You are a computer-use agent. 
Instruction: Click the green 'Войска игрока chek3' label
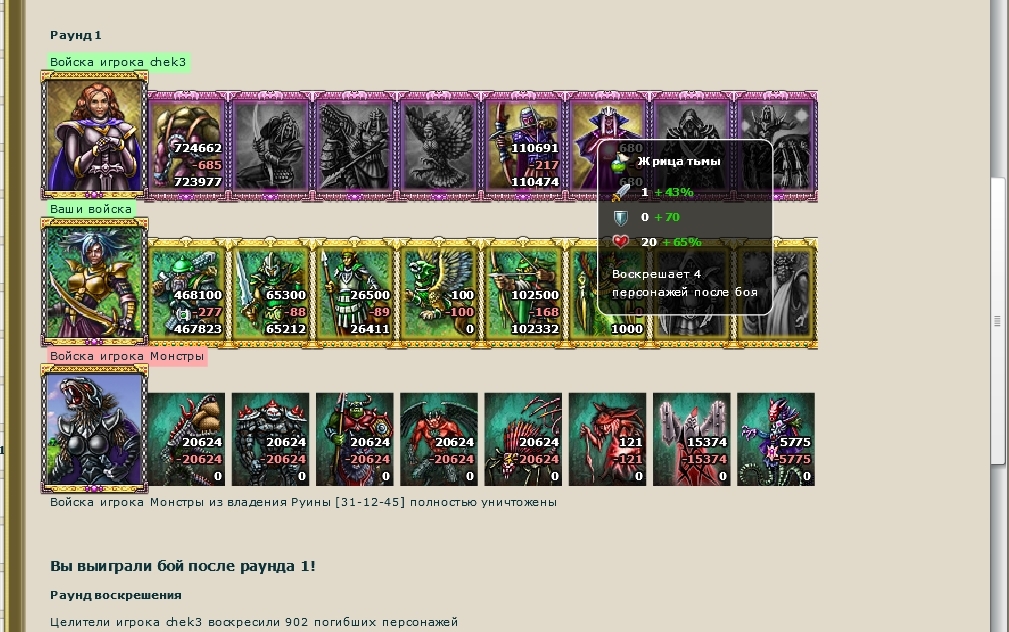point(118,62)
